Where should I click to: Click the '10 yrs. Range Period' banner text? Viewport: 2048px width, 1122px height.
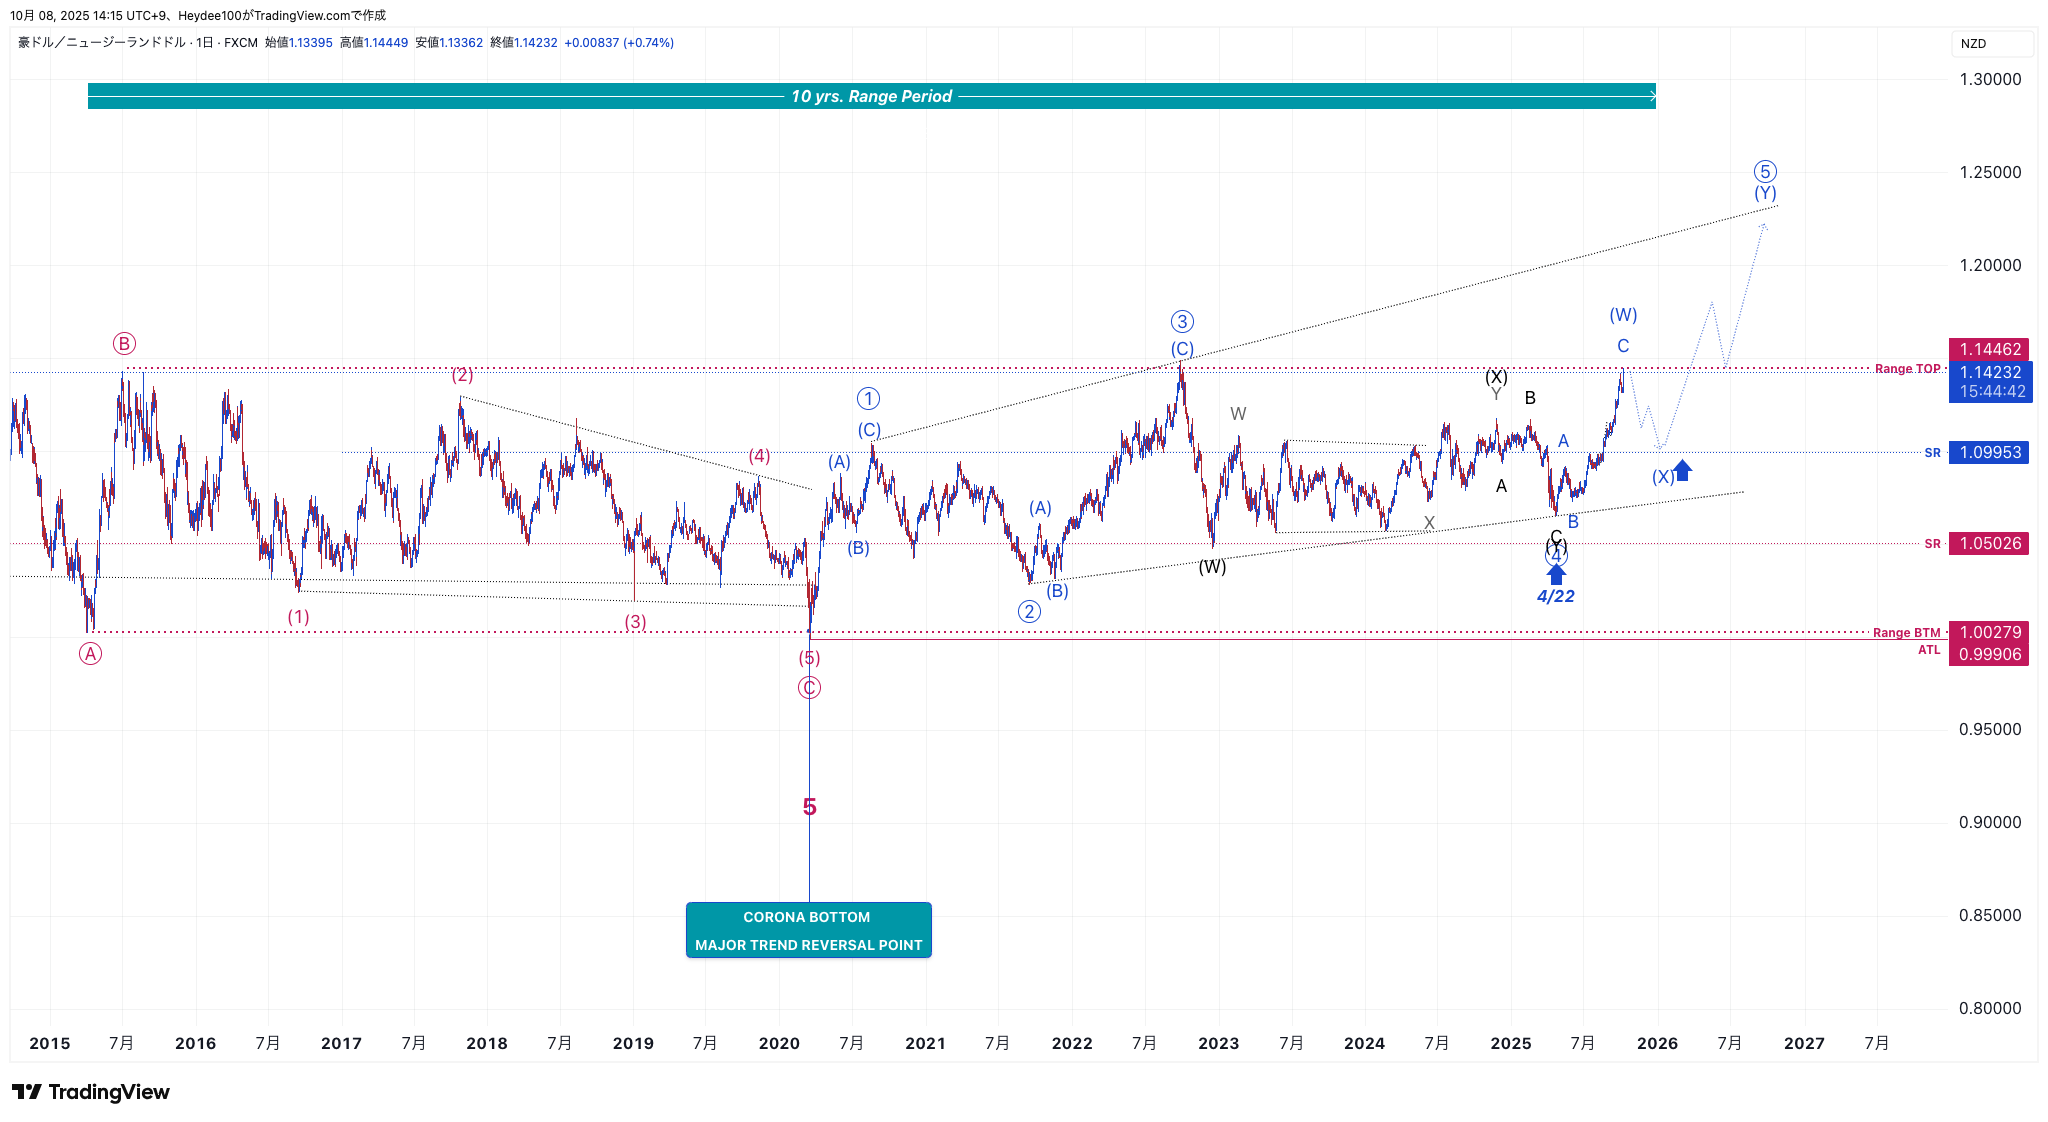pos(871,96)
